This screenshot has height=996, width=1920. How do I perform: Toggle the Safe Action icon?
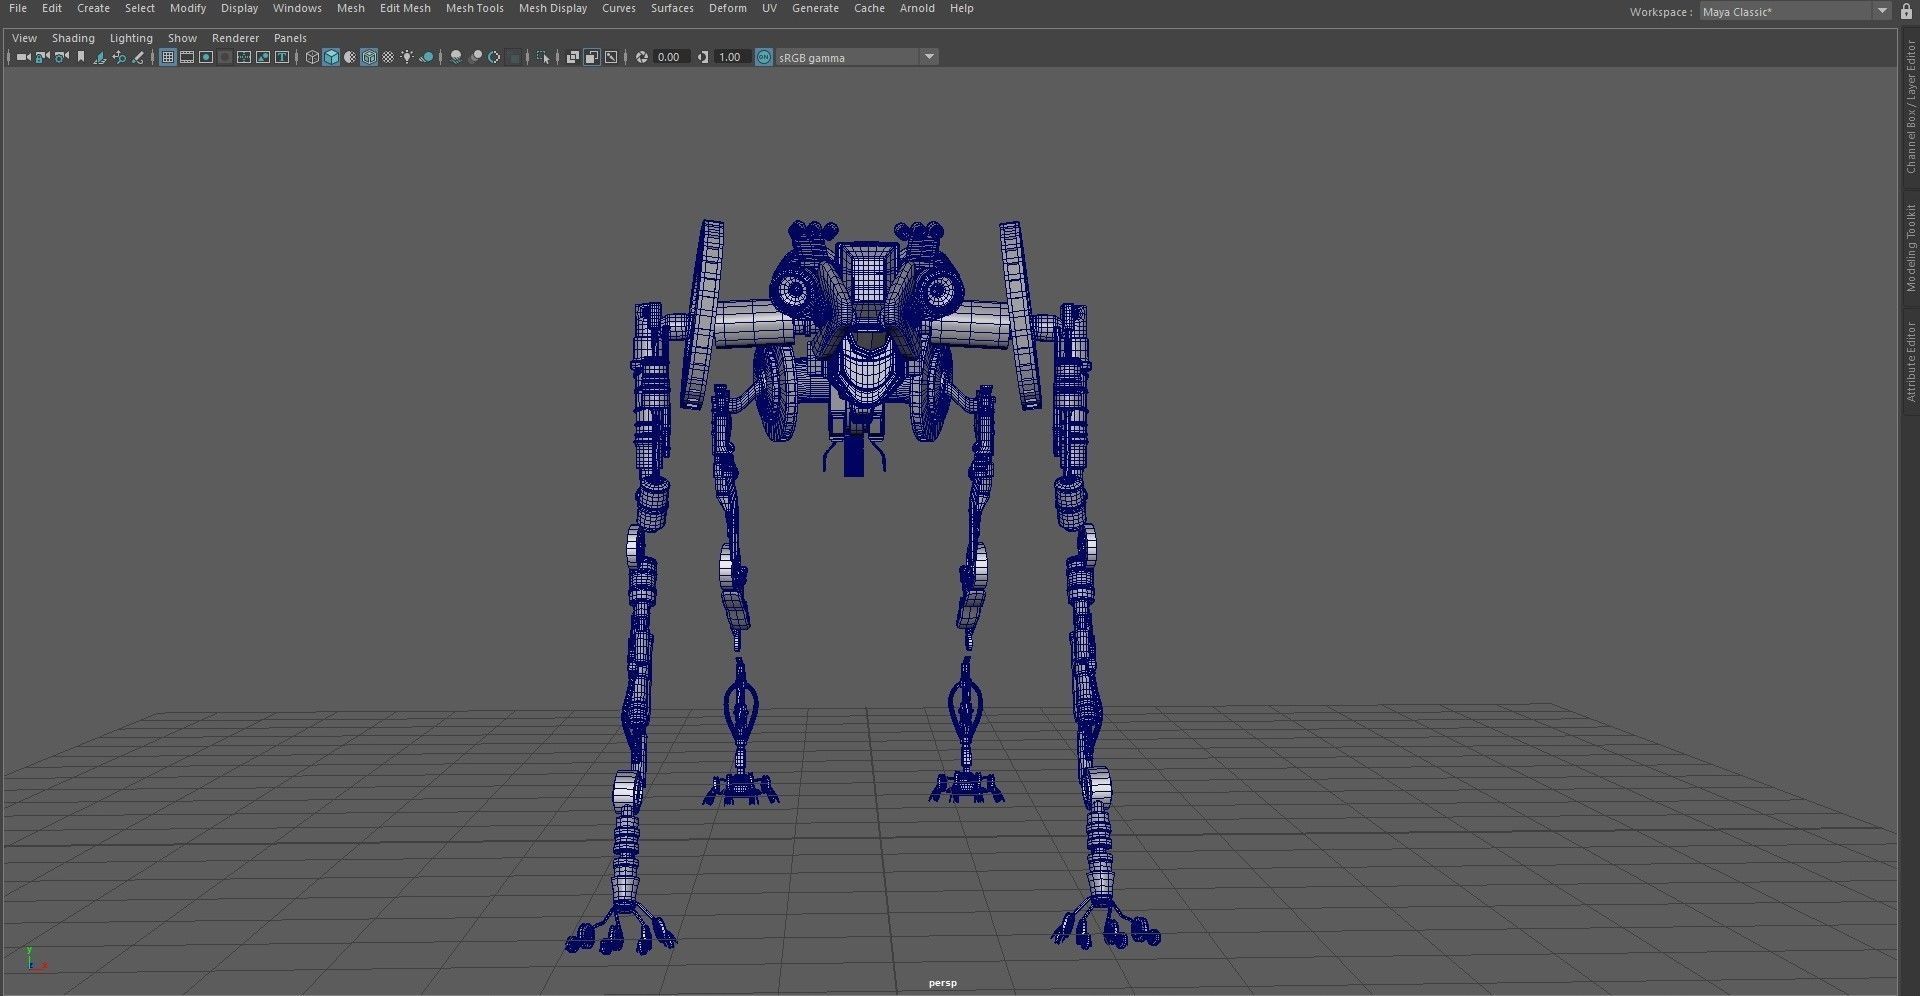[263, 57]
